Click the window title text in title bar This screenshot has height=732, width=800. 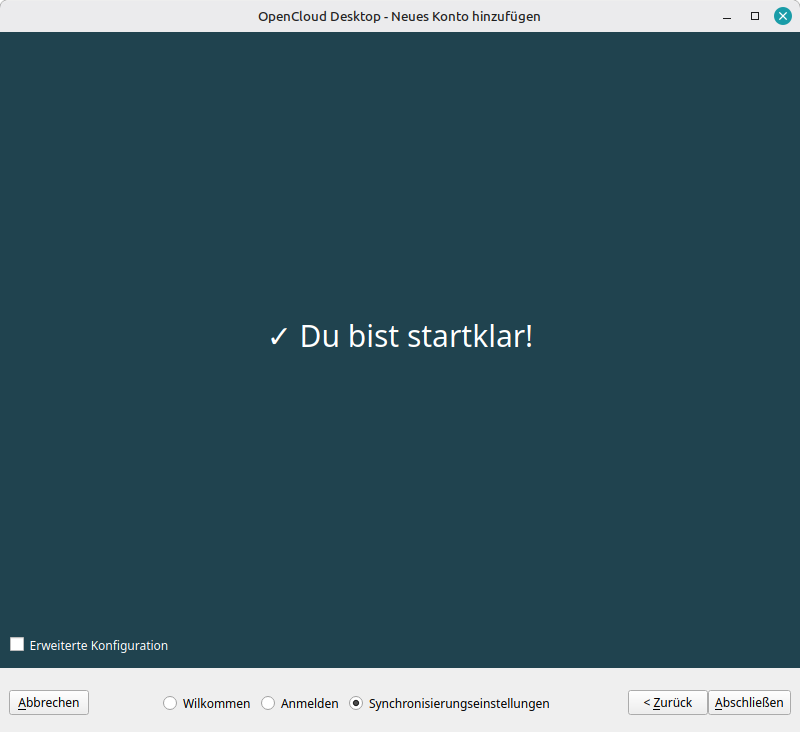399,16
